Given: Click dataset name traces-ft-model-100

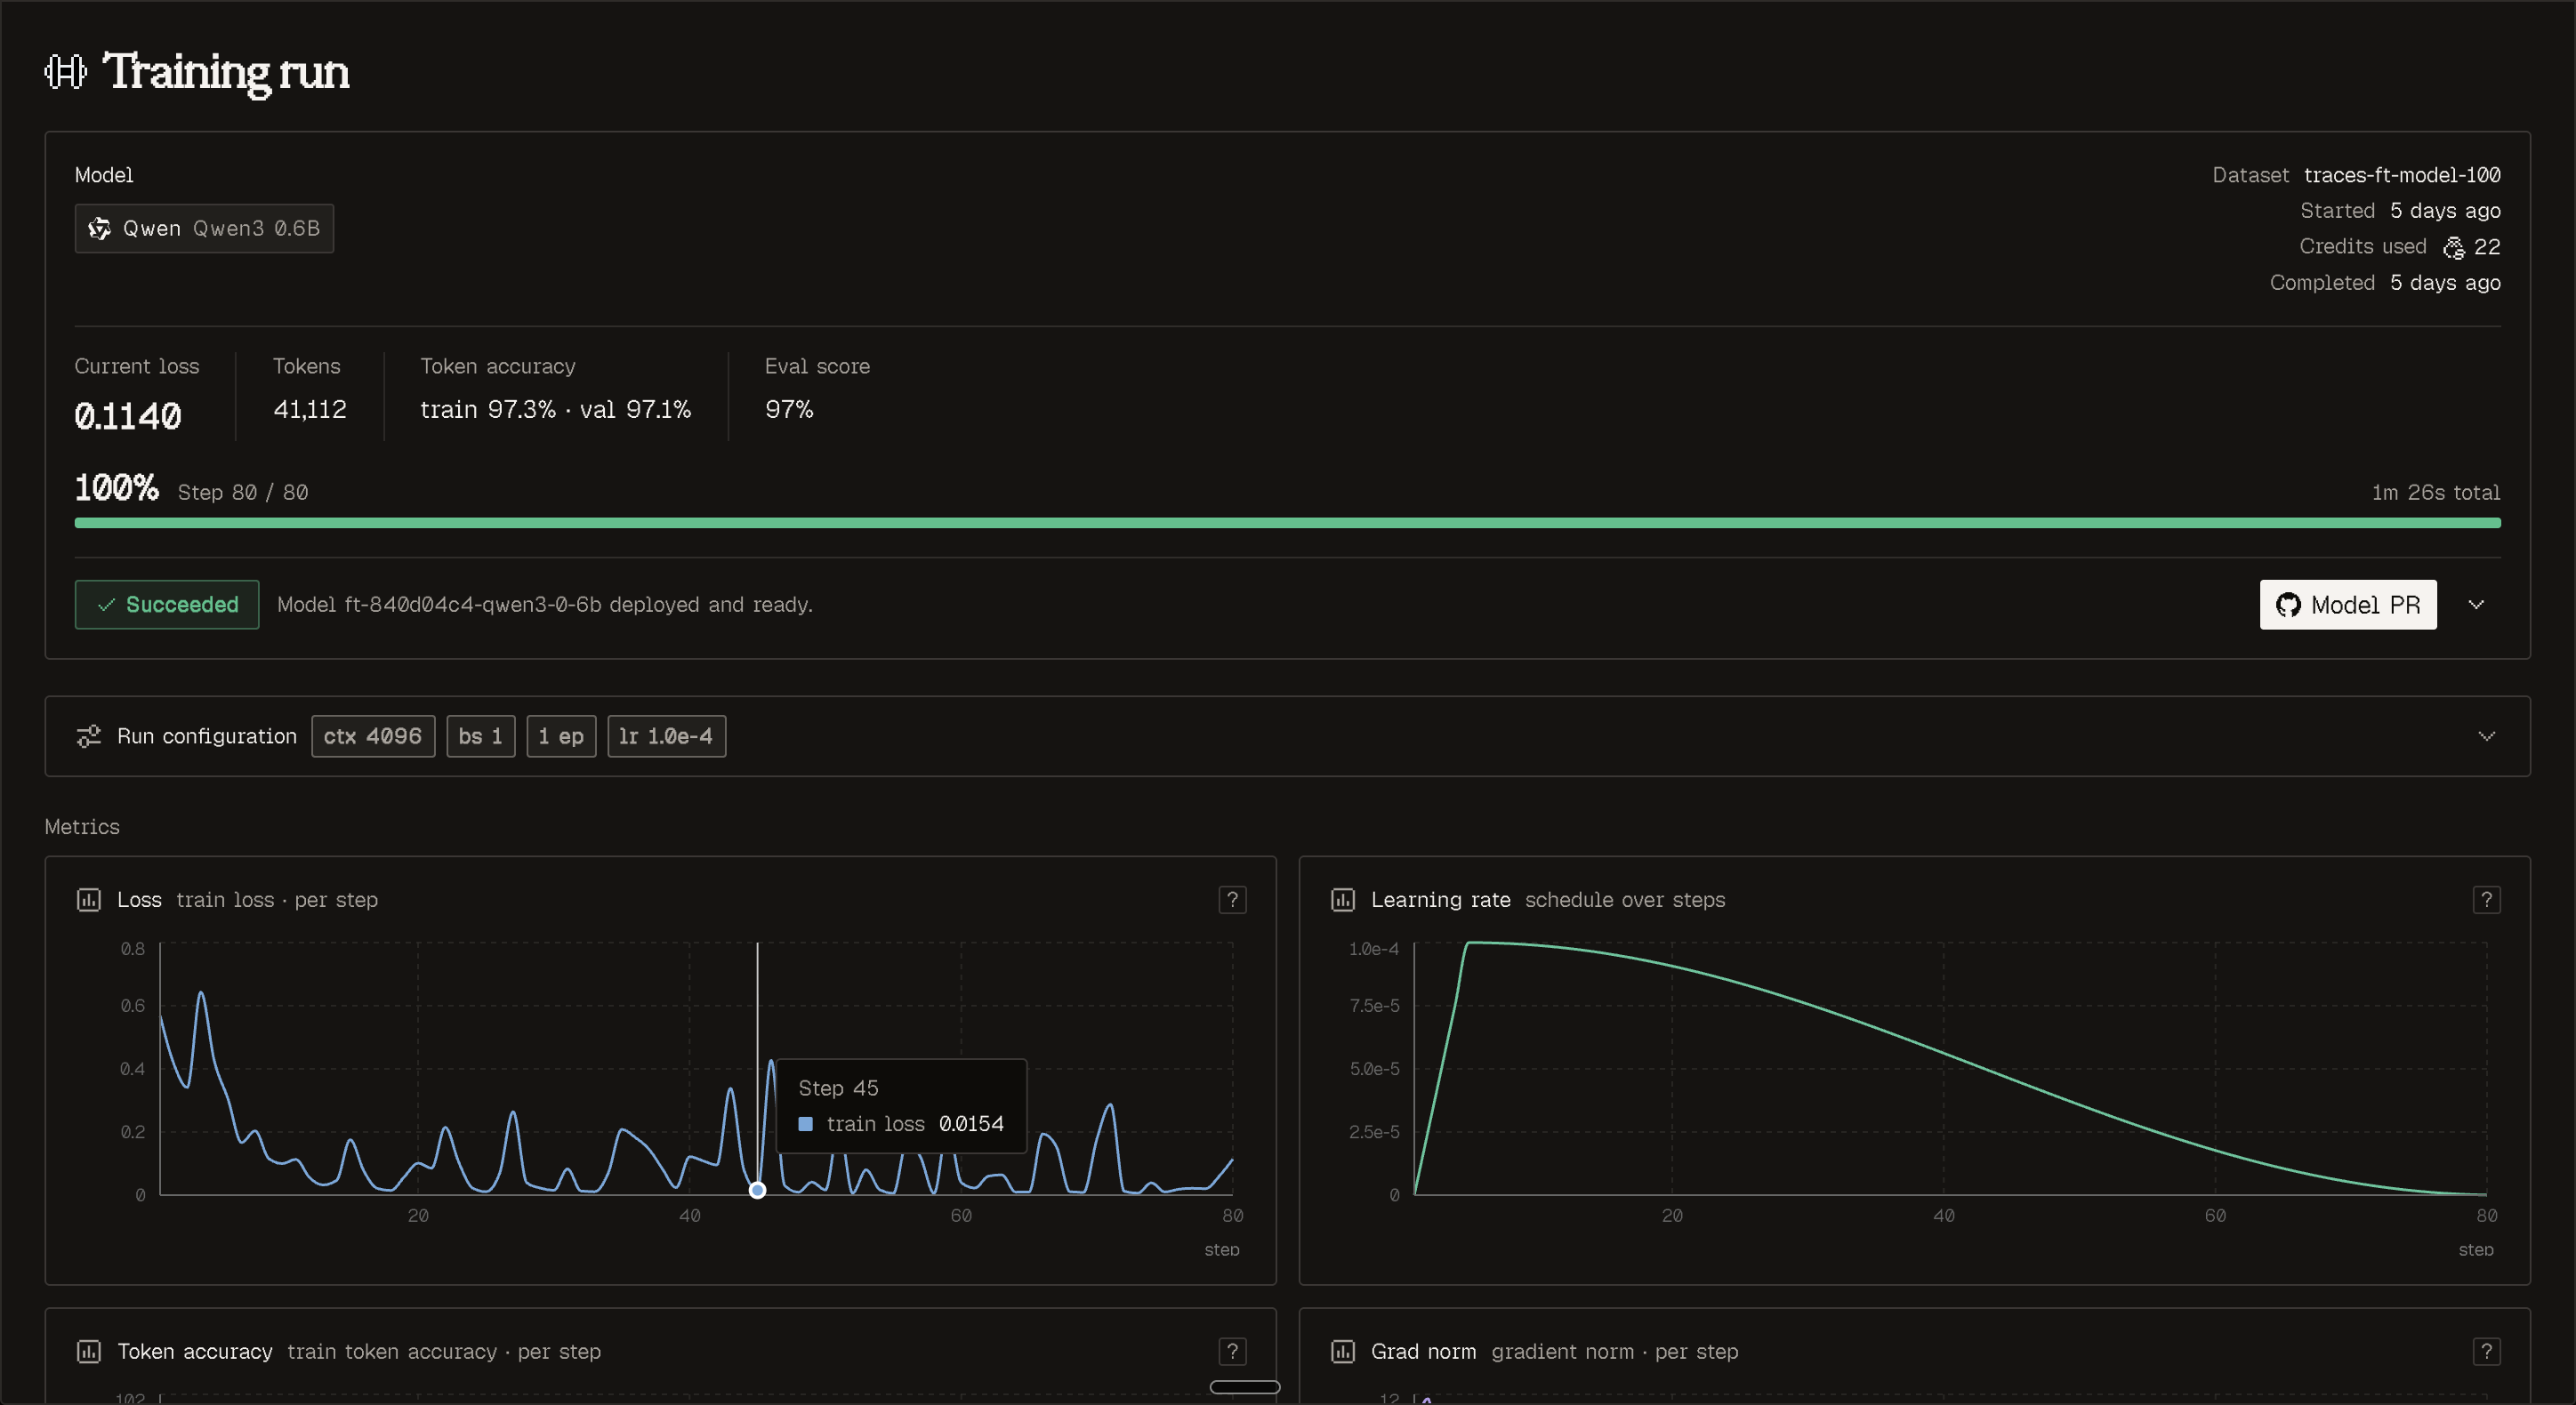Looking at the screenshot, I should (x=2402, y=175).
